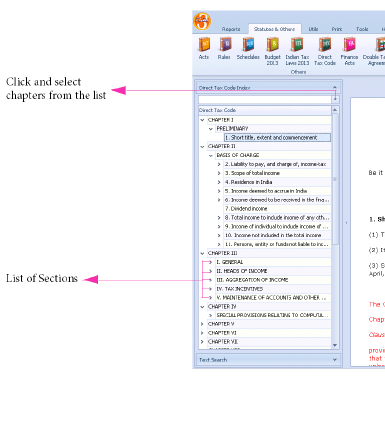385x421 pixels.
Task: Select '10. Income not included in total income'
Action: 277,235
